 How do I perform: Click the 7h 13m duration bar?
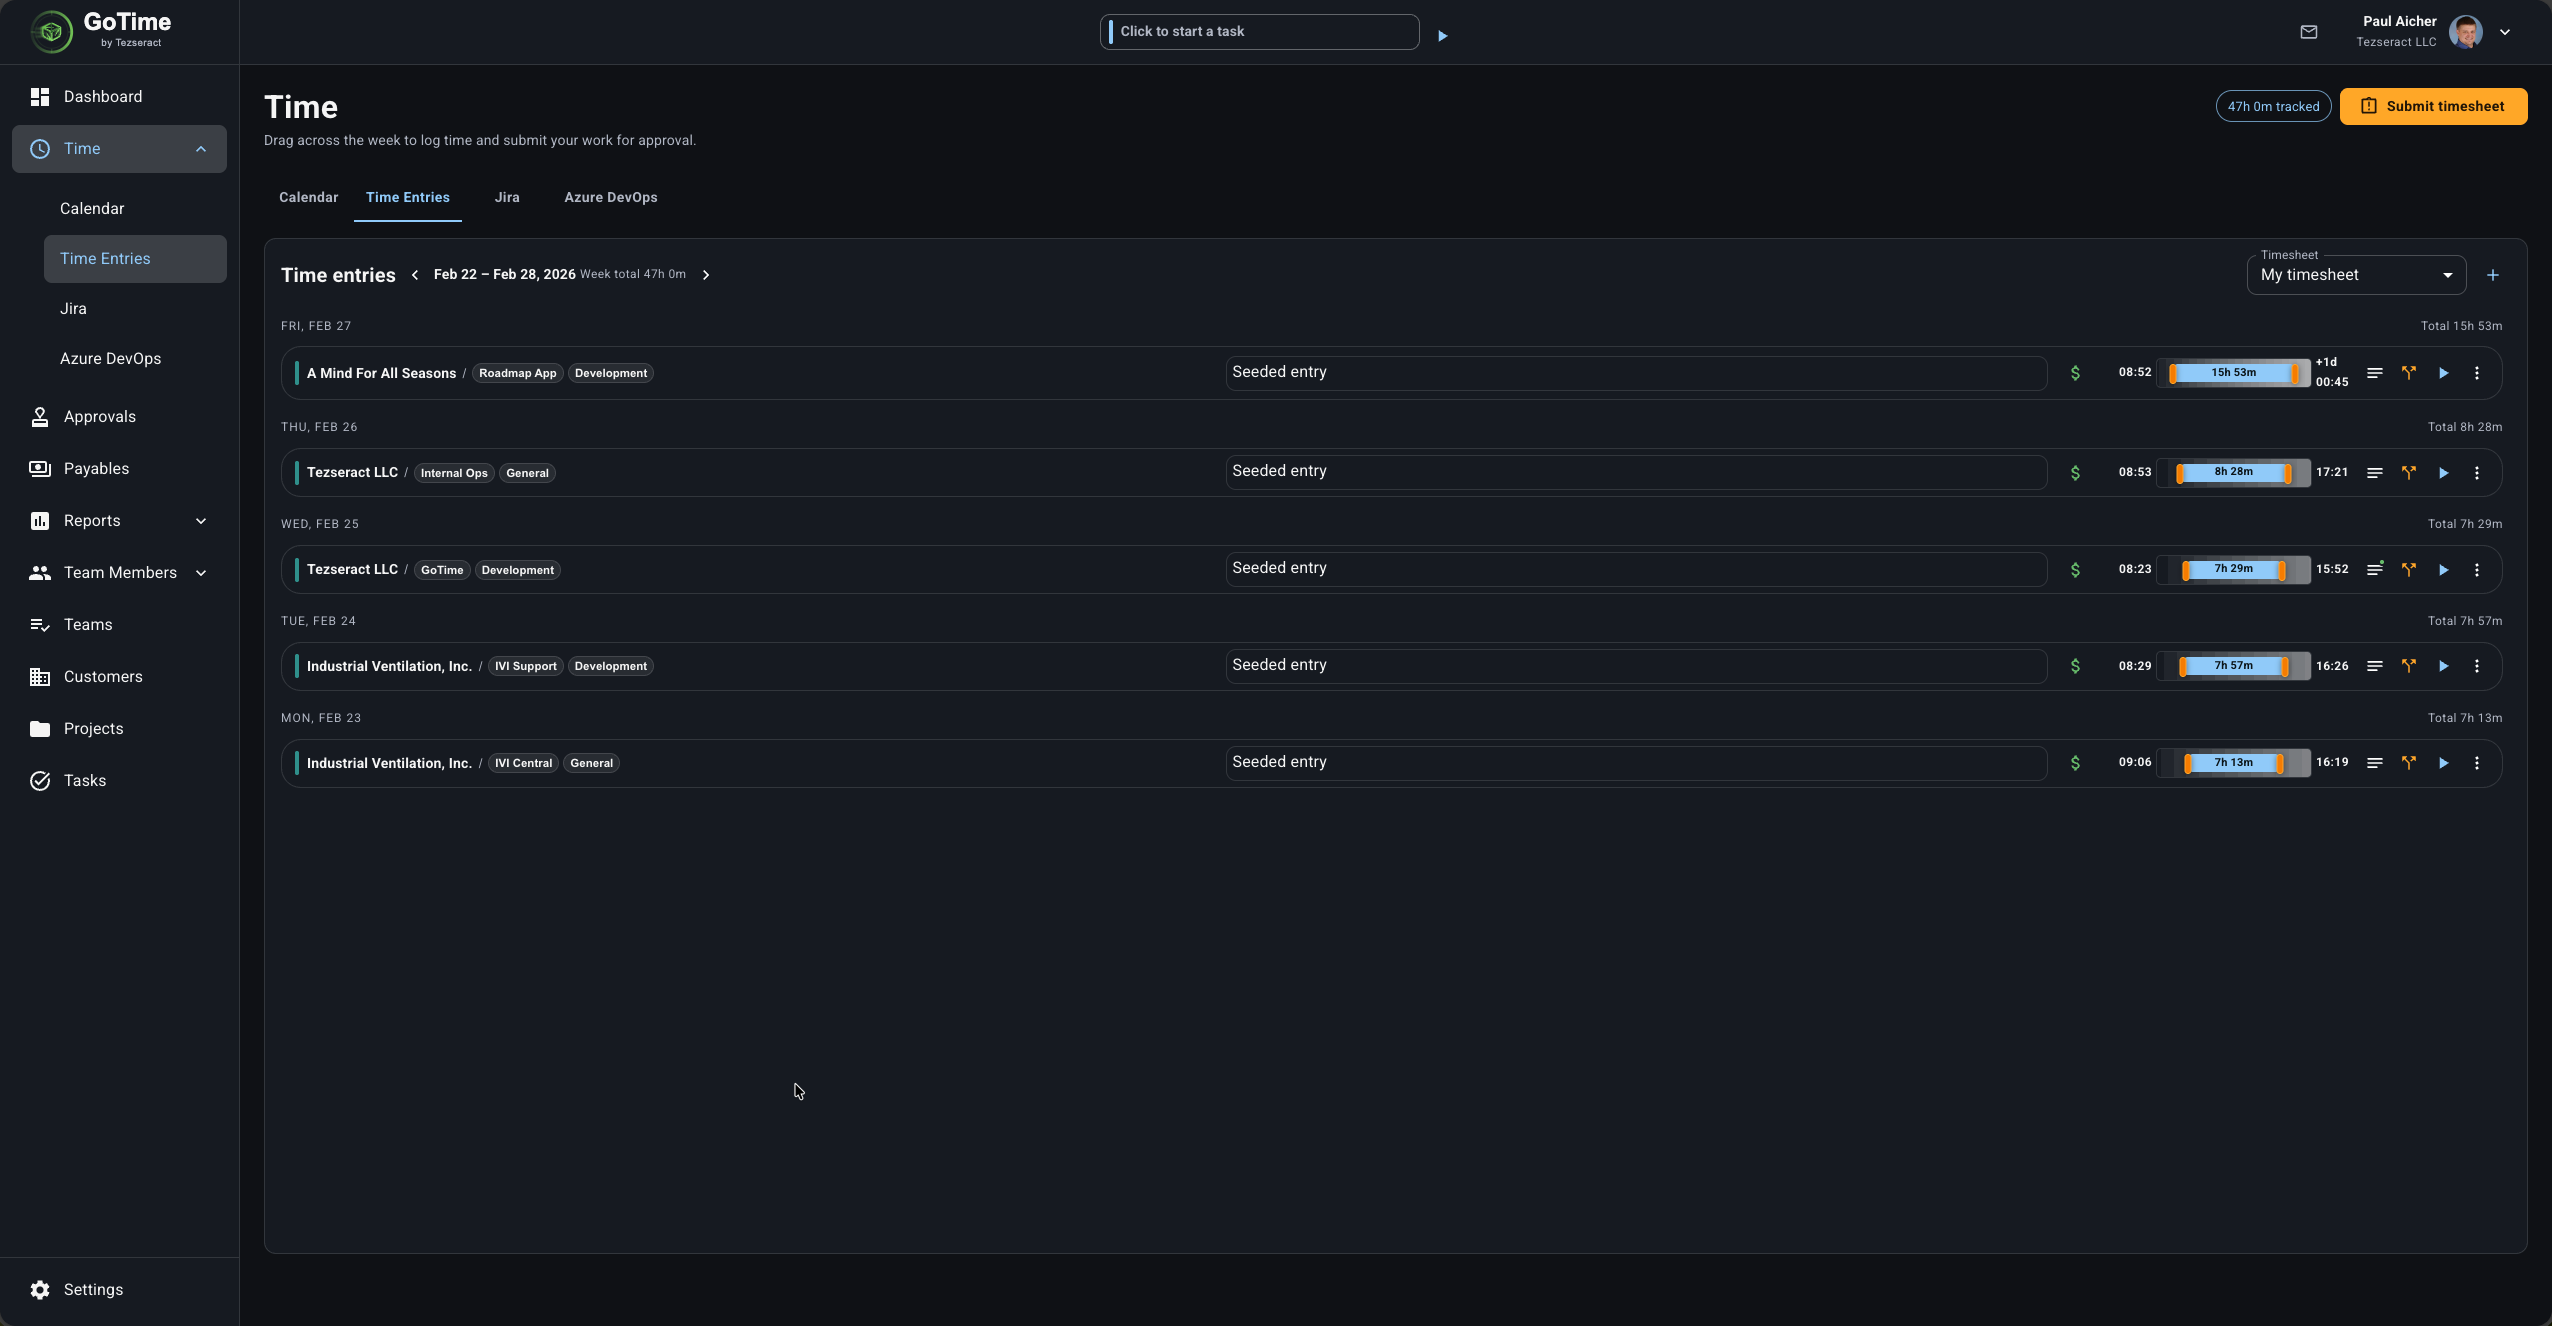click(2233, 763)
